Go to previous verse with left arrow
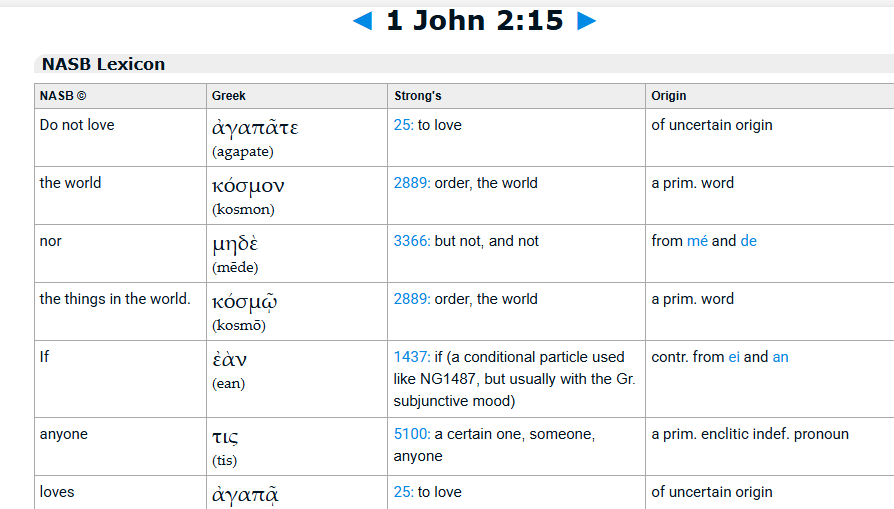This screenshot has width=894, height=509. [363, 21]
